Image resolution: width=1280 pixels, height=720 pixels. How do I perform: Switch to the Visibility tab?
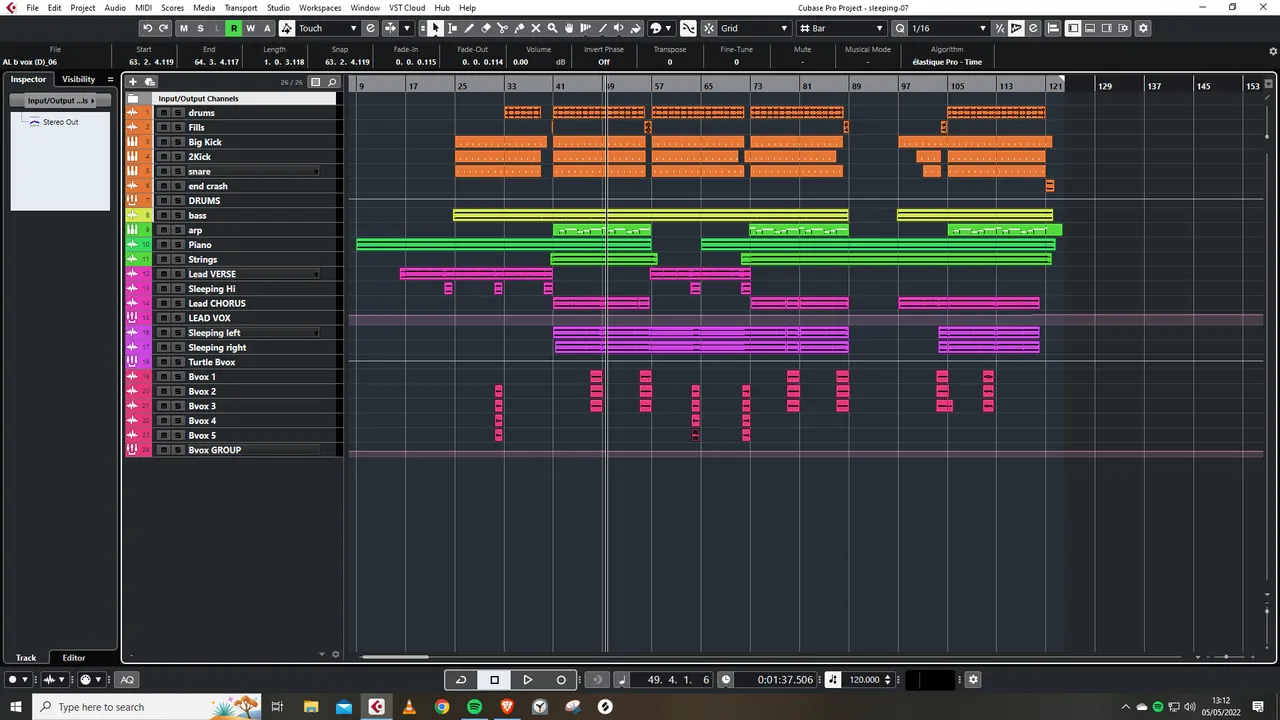pos(78,79)
